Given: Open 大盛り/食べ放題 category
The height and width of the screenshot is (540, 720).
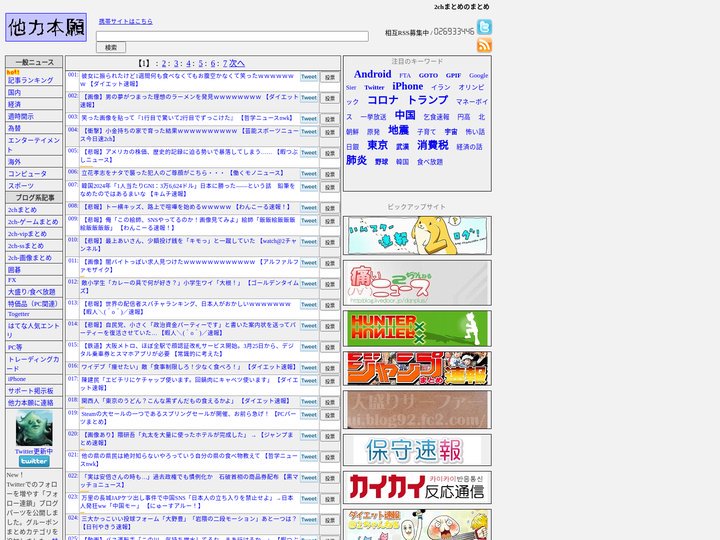Looking at the screenshot, I should 31,292.
